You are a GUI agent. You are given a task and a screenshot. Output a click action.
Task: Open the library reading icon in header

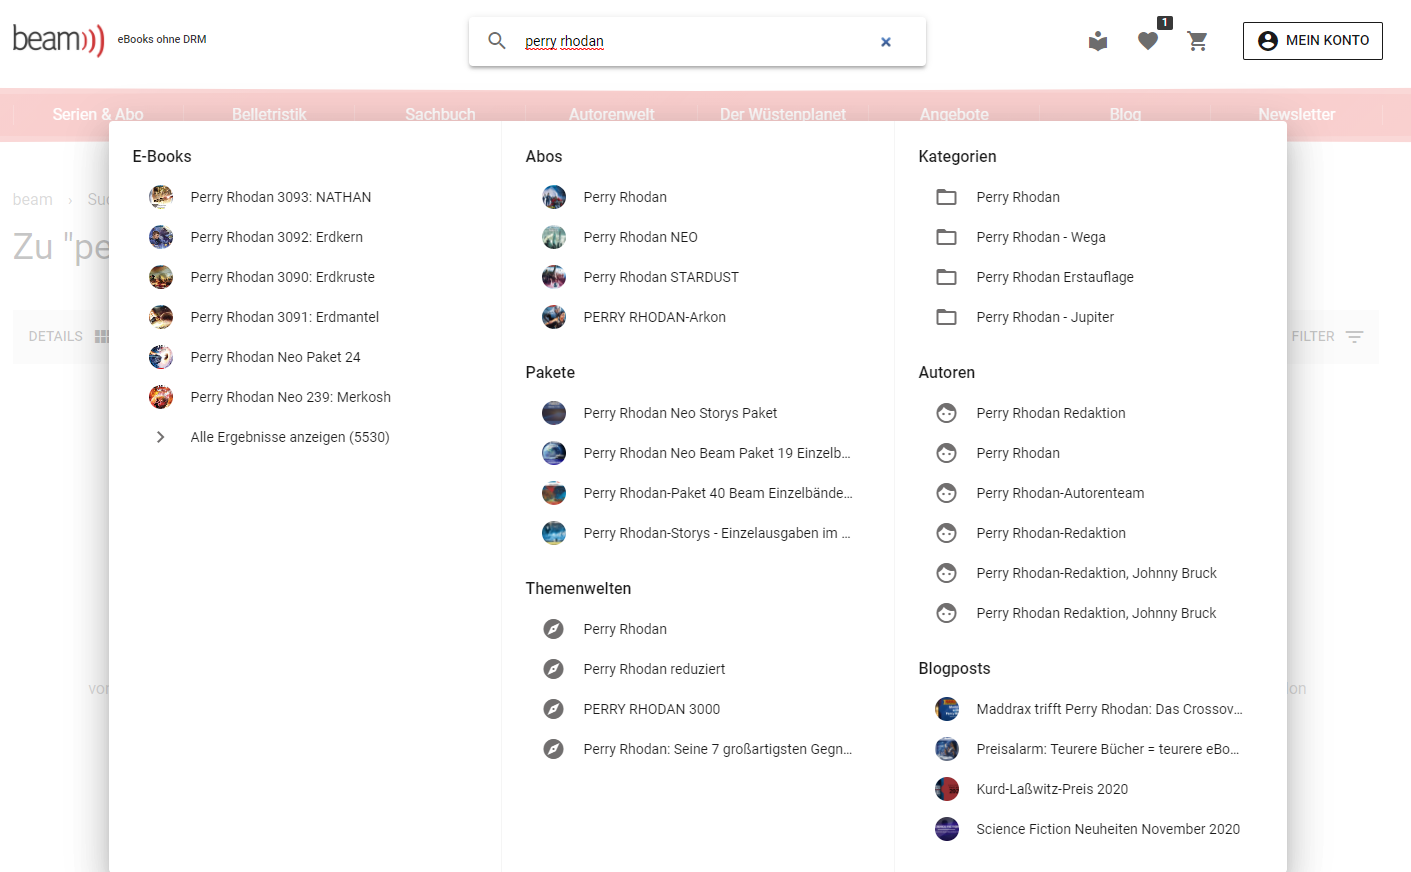[1098, 41]
